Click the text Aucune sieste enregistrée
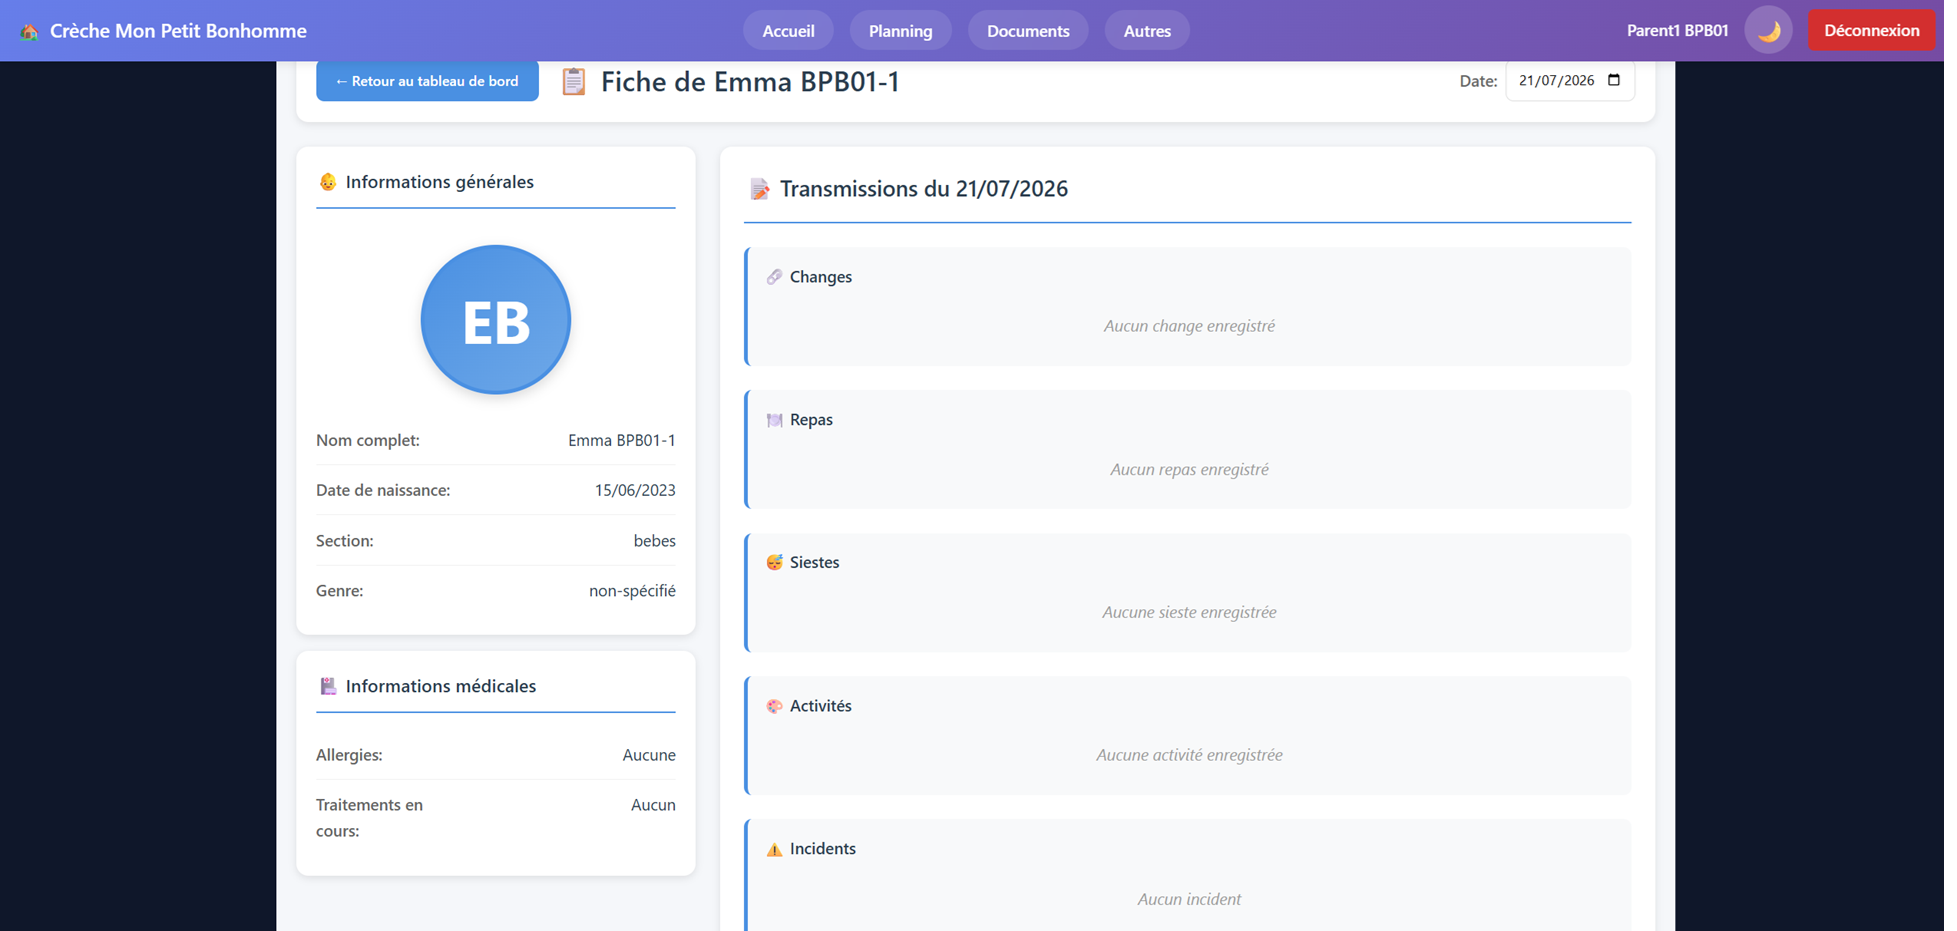The height and width of the screenshot is (931, 1957). pos(1189,612)
